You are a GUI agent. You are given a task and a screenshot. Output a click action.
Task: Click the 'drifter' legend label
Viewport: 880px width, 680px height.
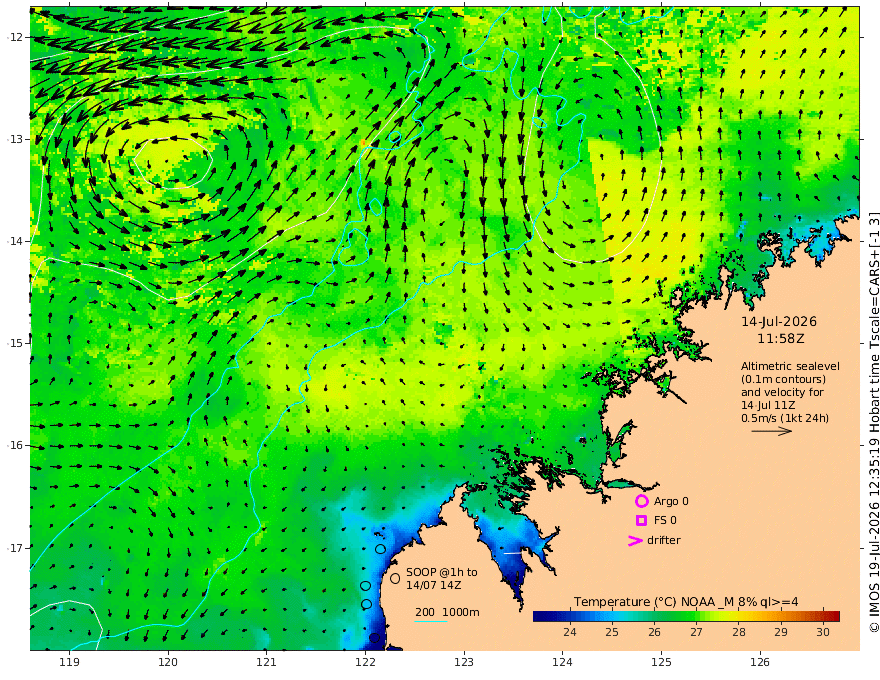click(664, 540)
